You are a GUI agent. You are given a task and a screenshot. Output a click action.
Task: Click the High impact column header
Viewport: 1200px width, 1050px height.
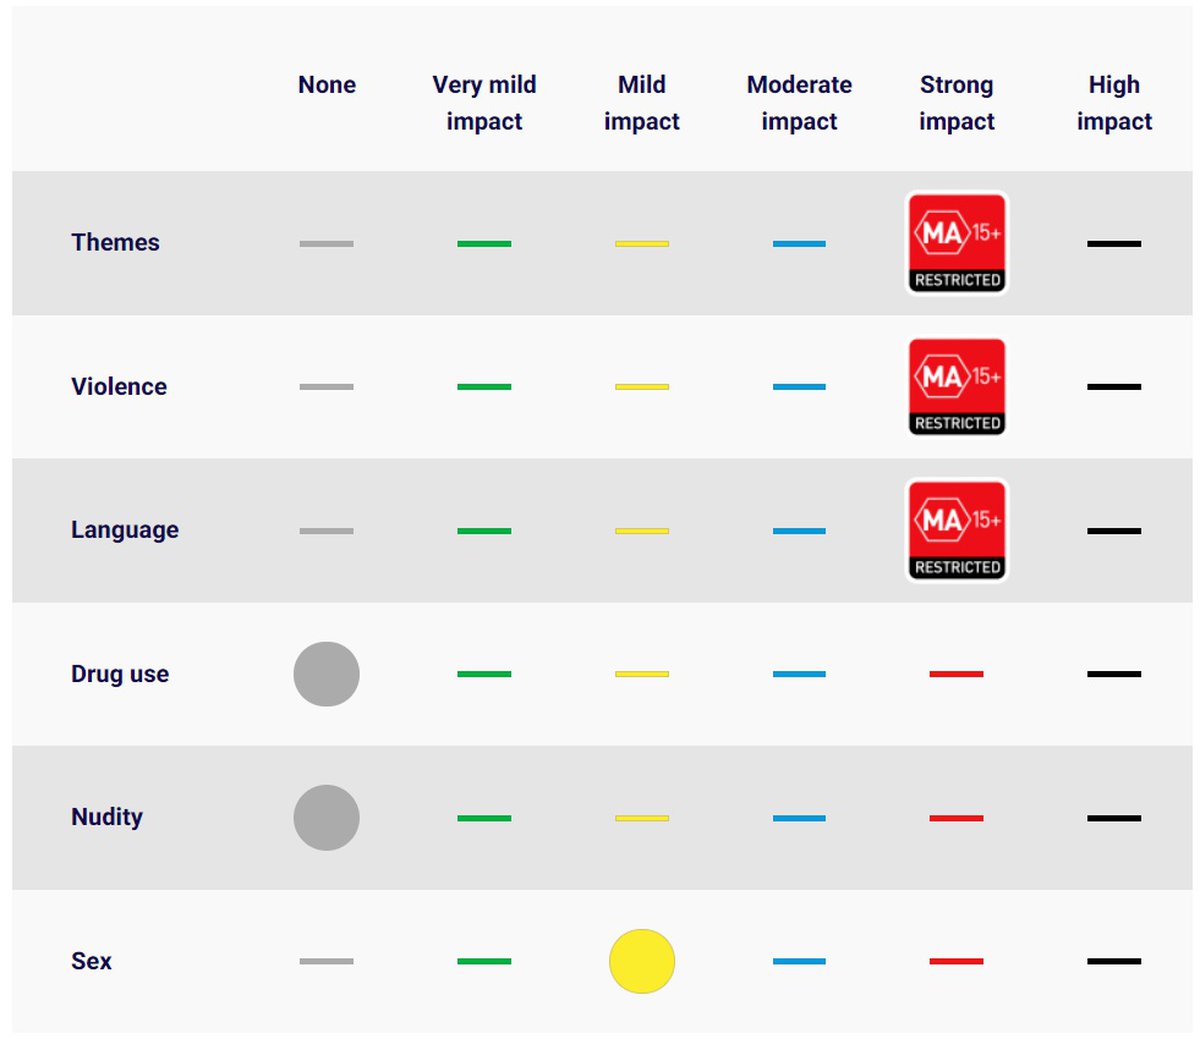1114,103
